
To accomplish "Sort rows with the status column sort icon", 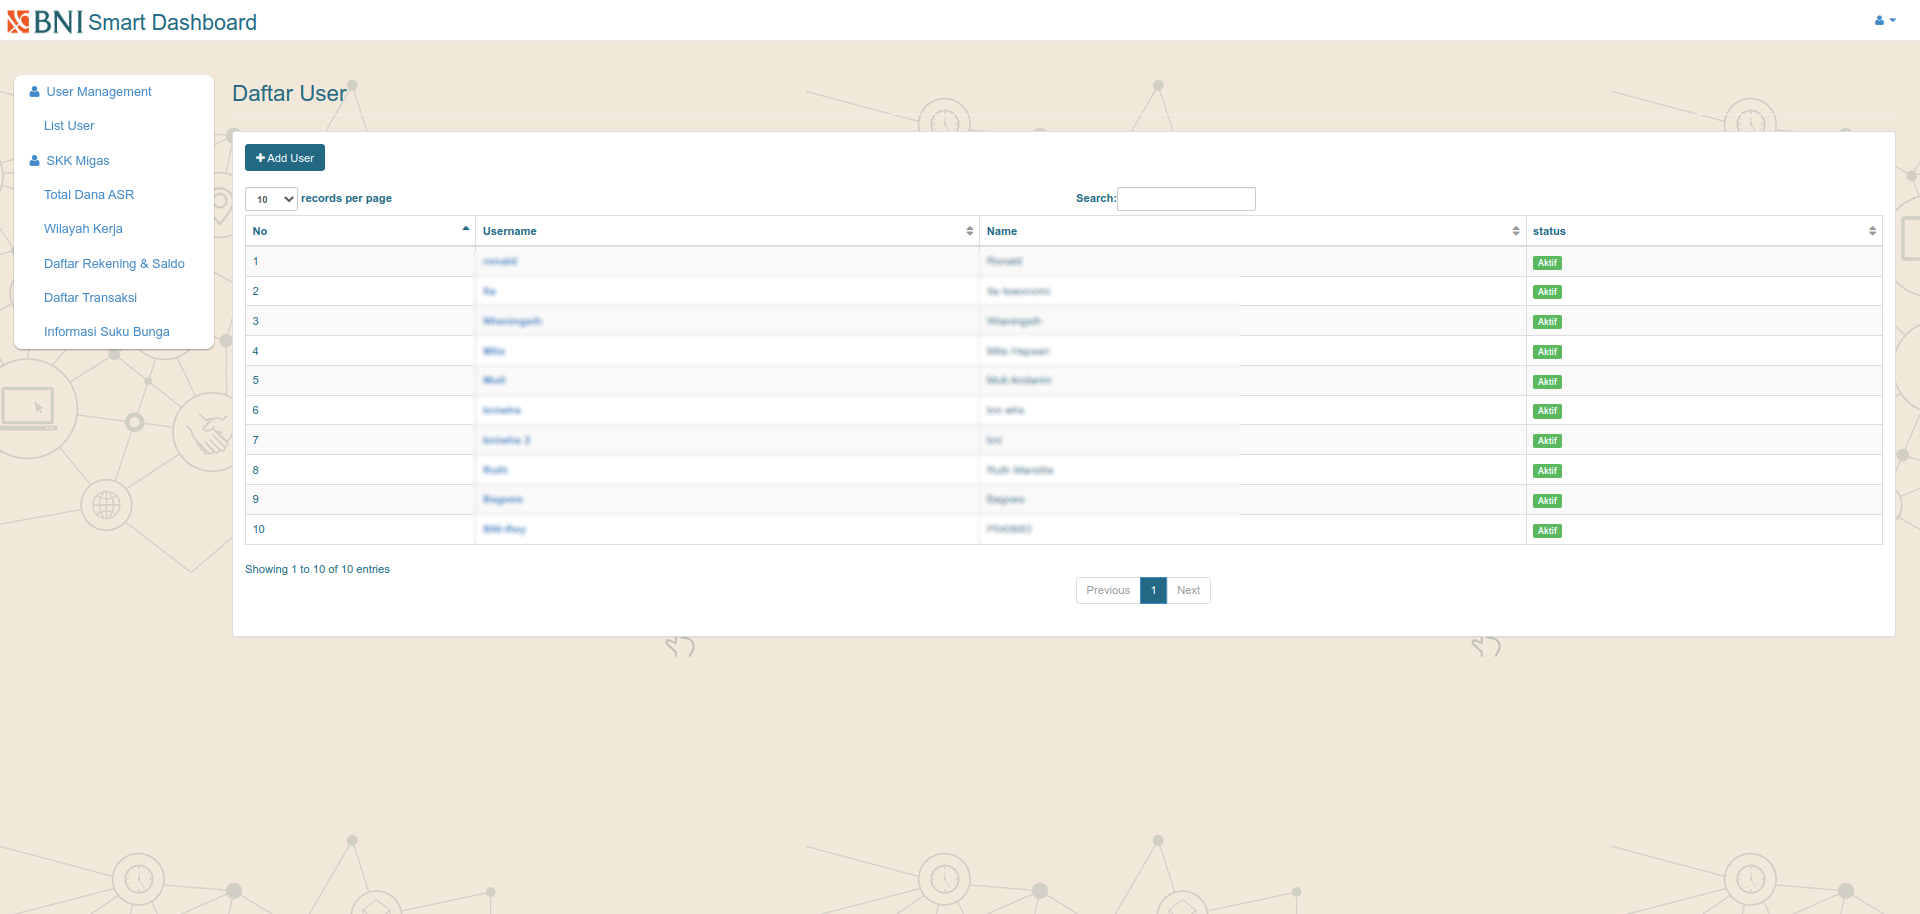I will click(1872, 230).
